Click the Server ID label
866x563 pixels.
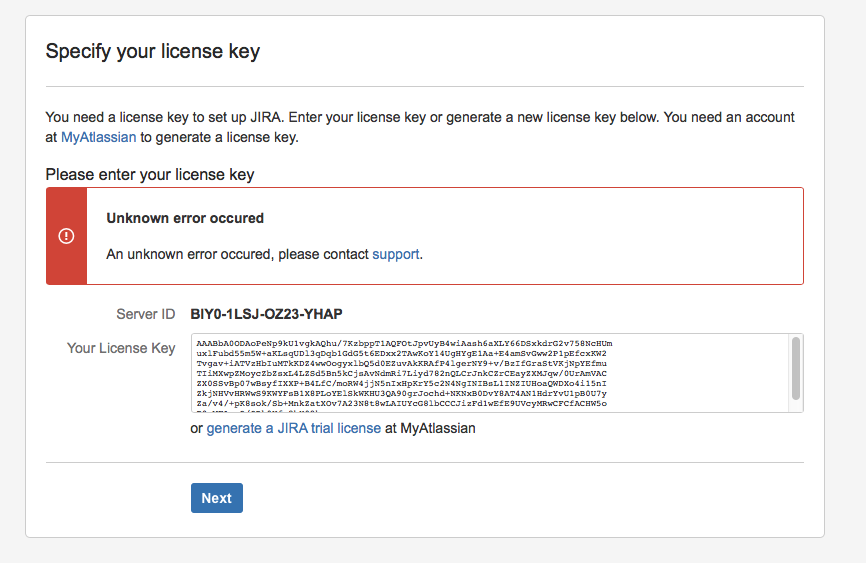[145, 314]
